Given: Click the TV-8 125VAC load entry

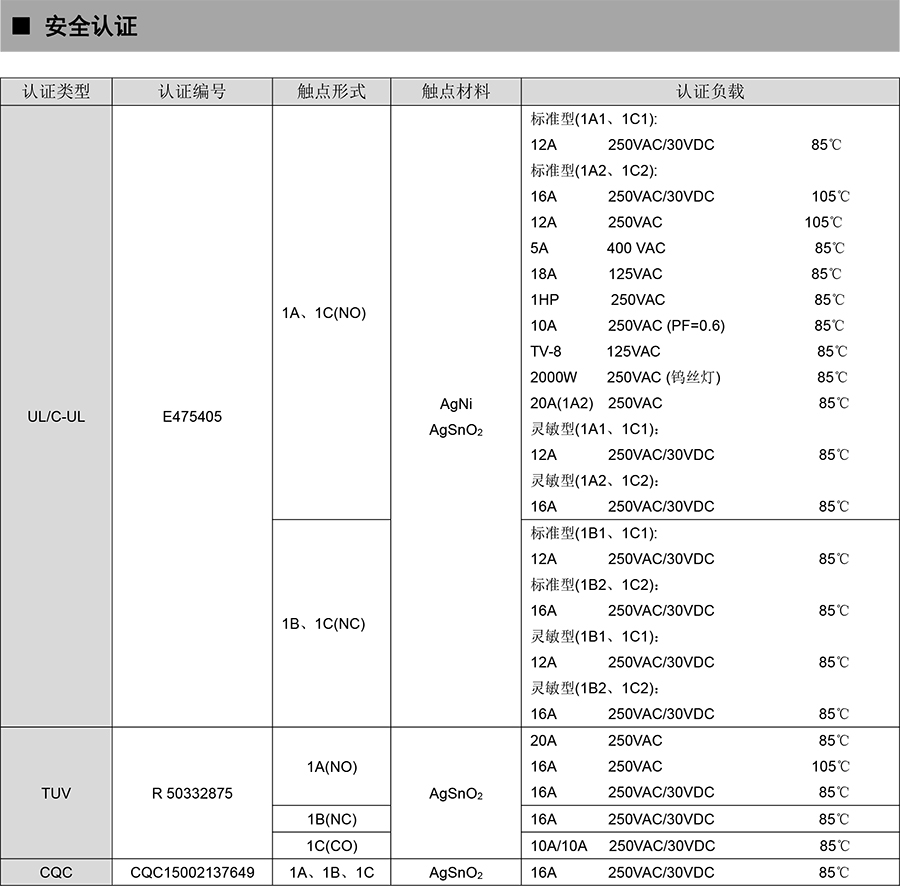Looking at the screenshot, I should coord(595,352).
